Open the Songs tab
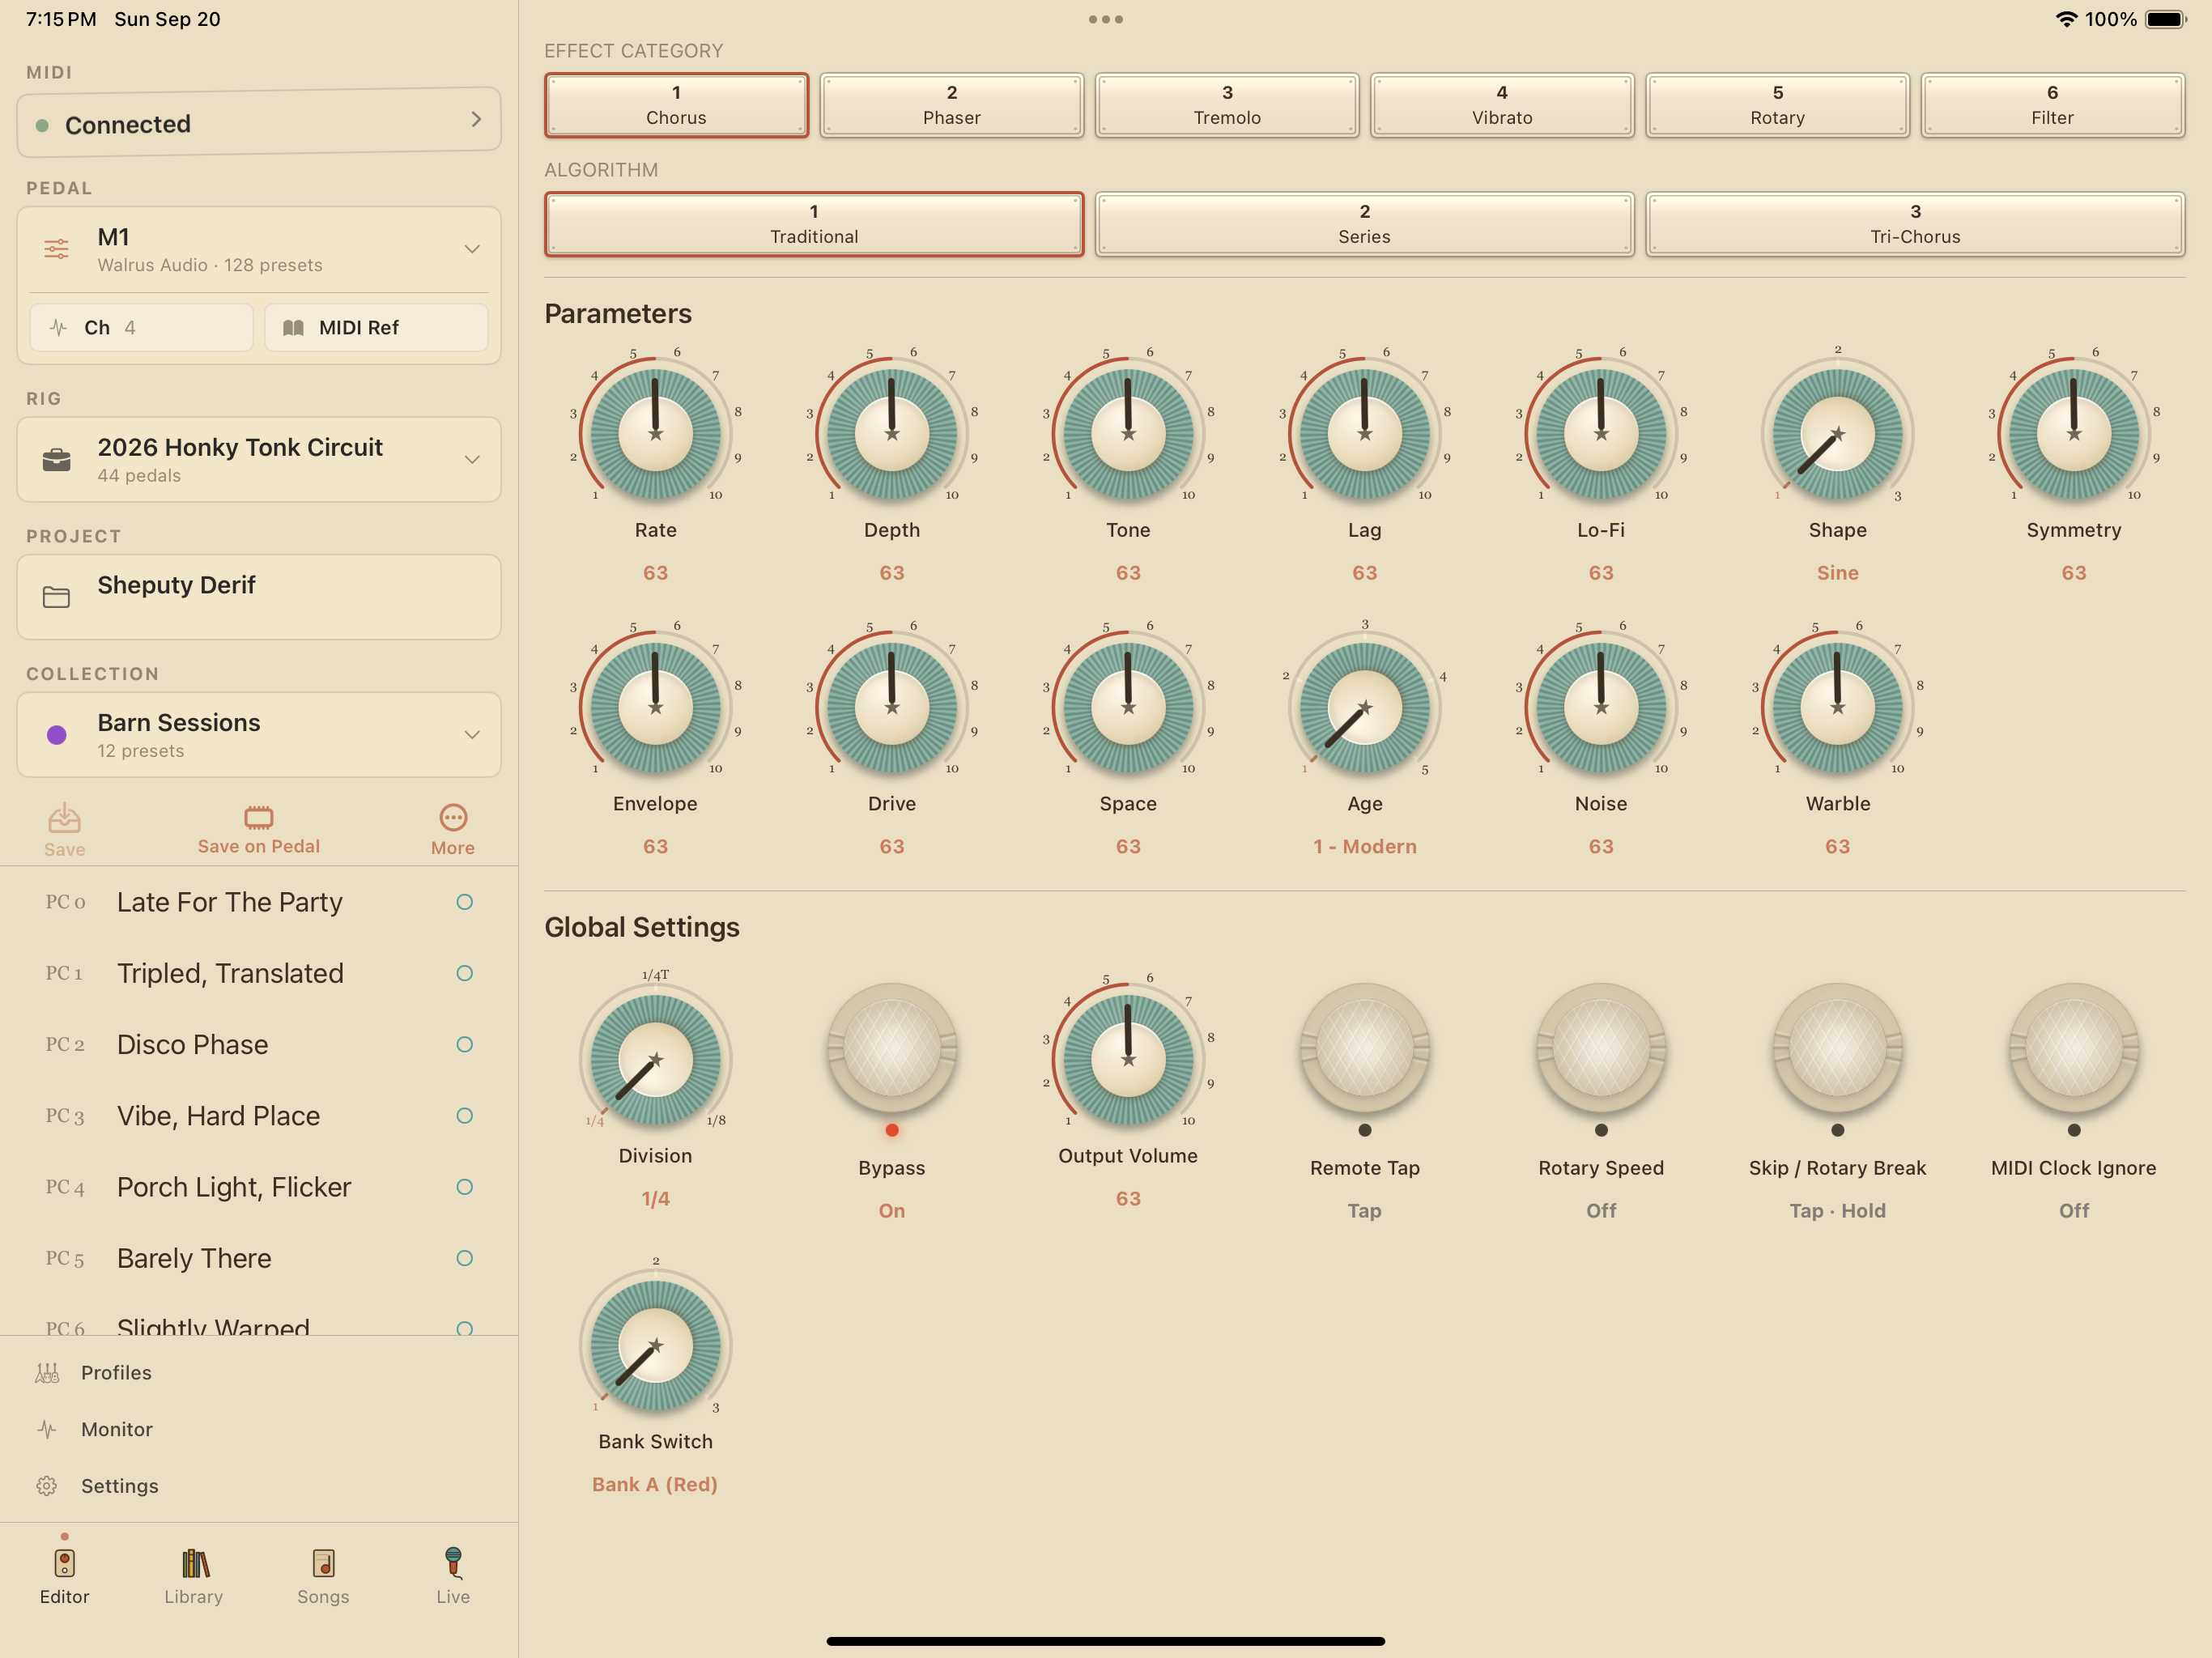The height and width of the screenshot is (1658, 2212). (x=323, y=1576)
